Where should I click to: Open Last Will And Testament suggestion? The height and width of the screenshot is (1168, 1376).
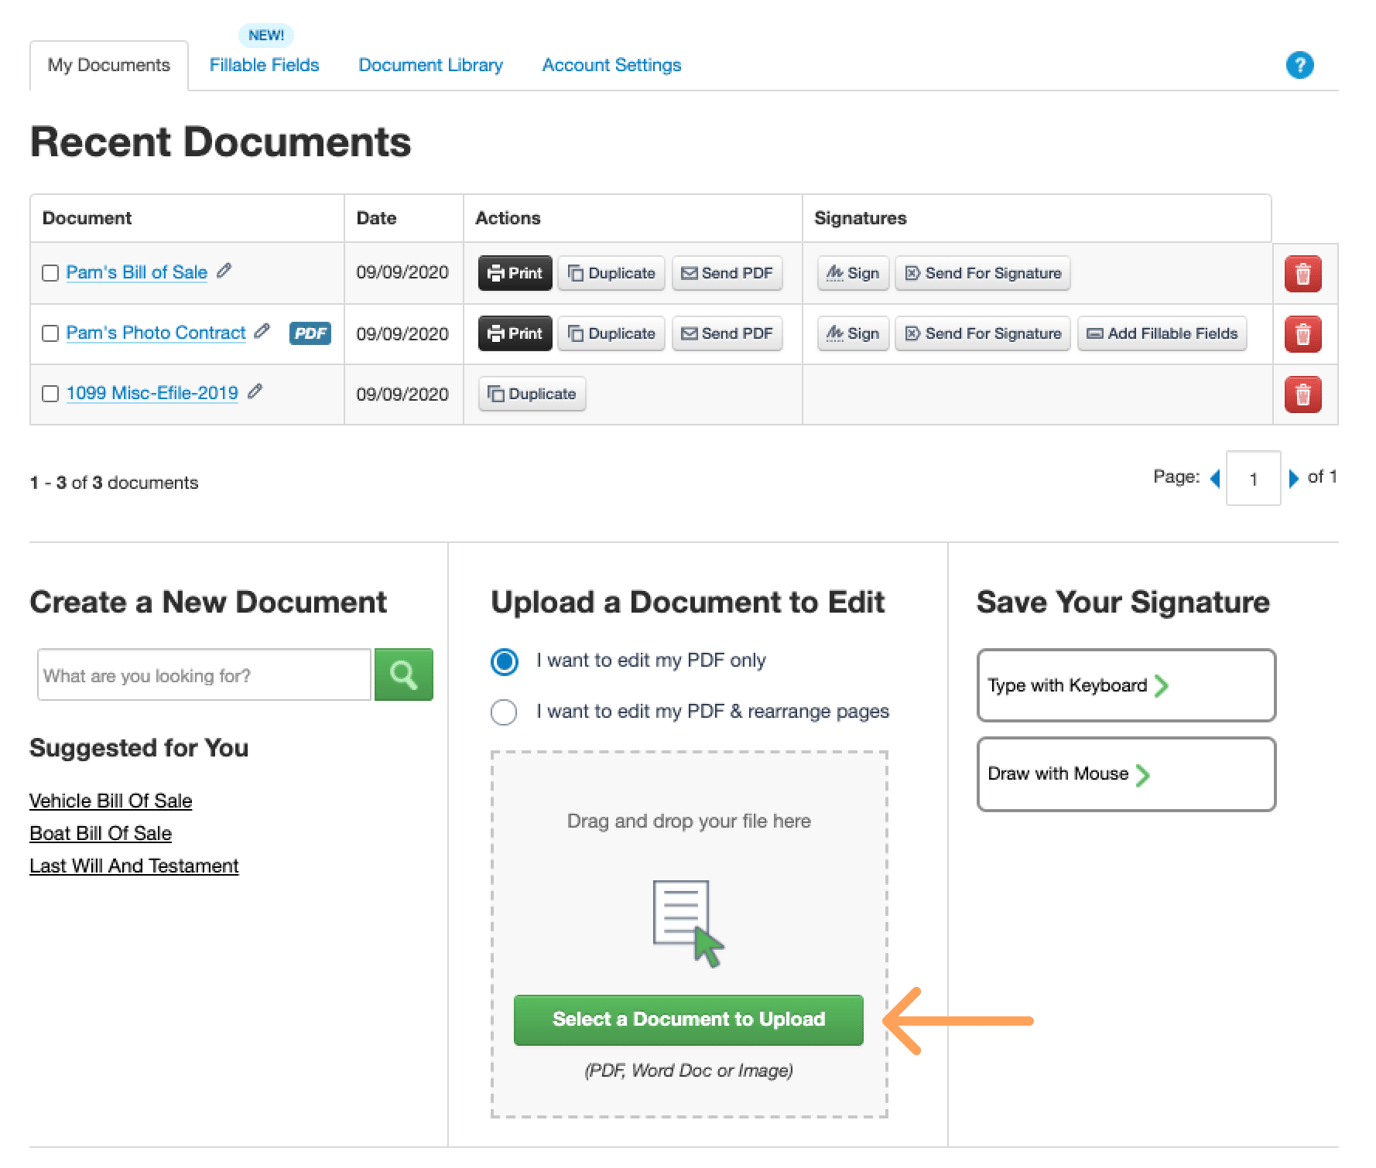point(134,866)
